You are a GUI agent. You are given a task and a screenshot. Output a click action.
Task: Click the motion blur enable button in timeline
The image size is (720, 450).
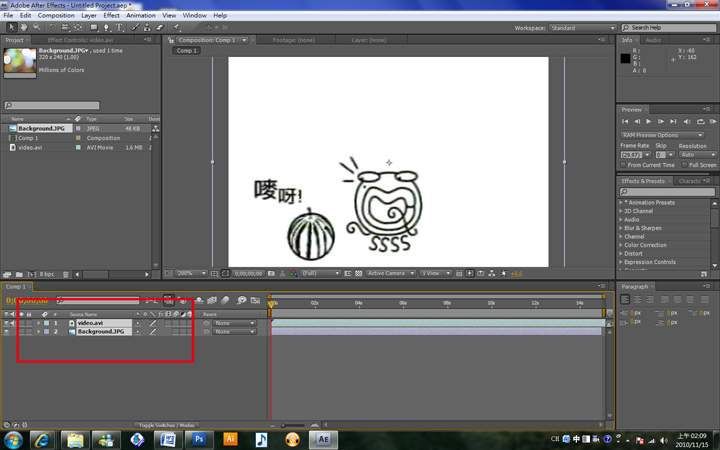point(225,300)
